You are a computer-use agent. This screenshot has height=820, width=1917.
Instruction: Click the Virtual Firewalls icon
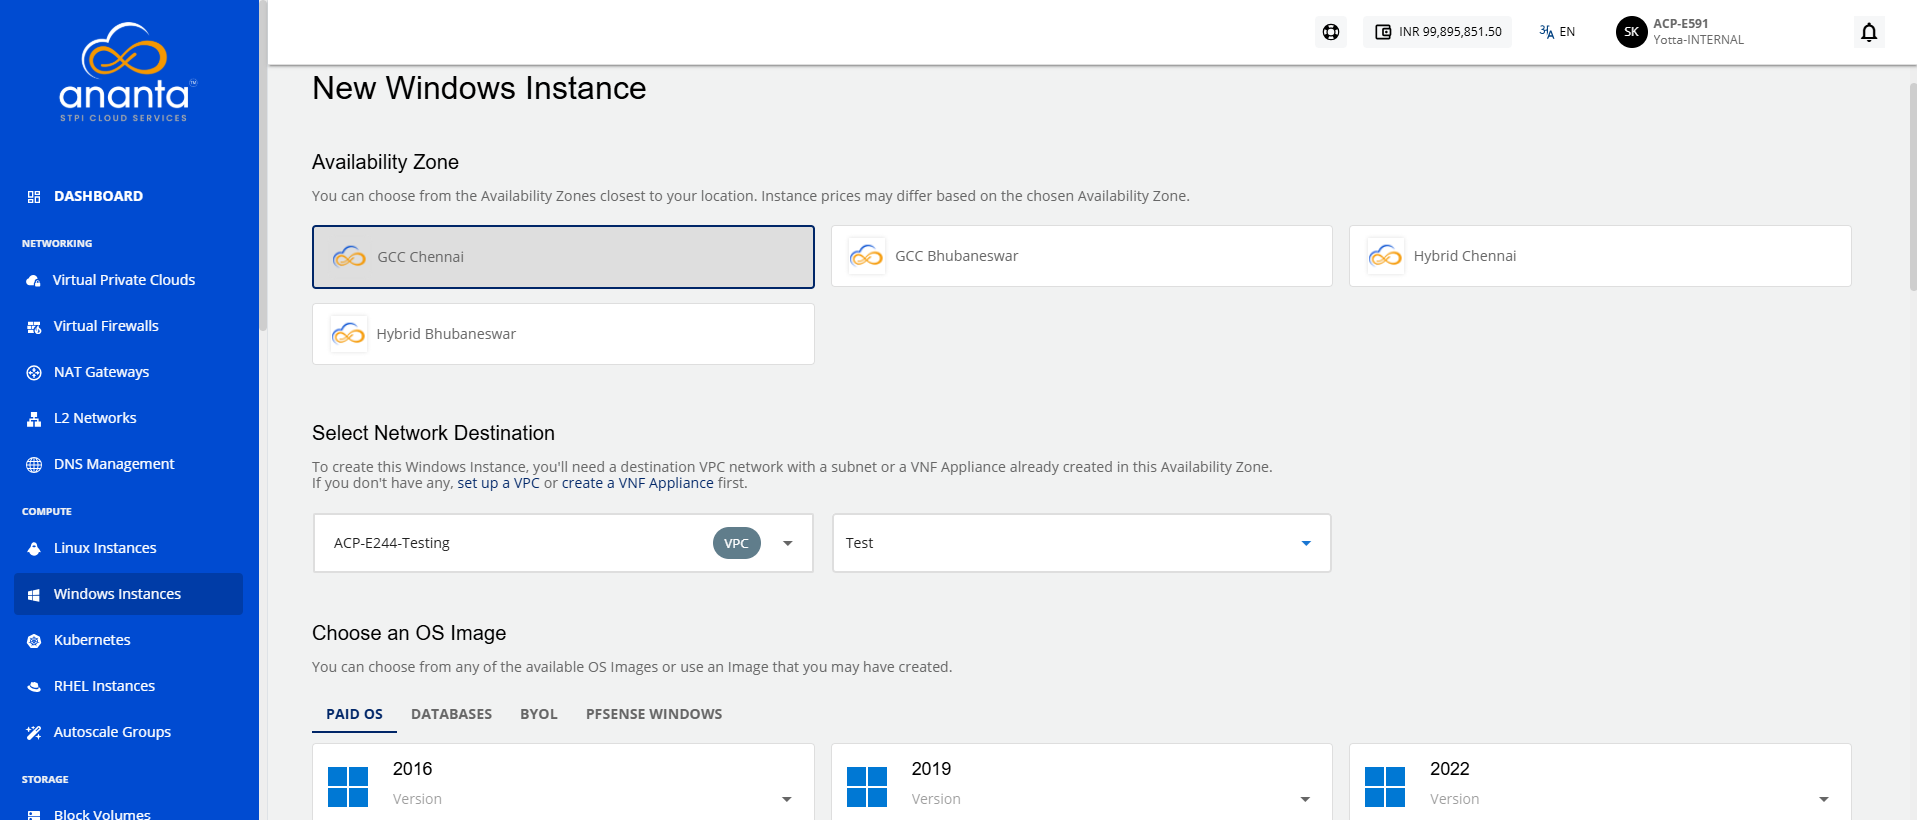(x=34, y=327)
